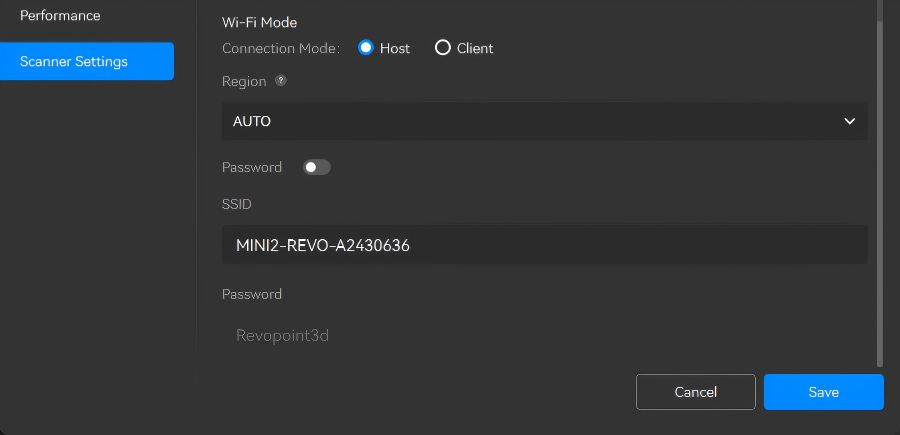Viewport: 900px width, 435px height.
Task: Save the Wi-Fi settings
Action: click(x=823, y=392)
